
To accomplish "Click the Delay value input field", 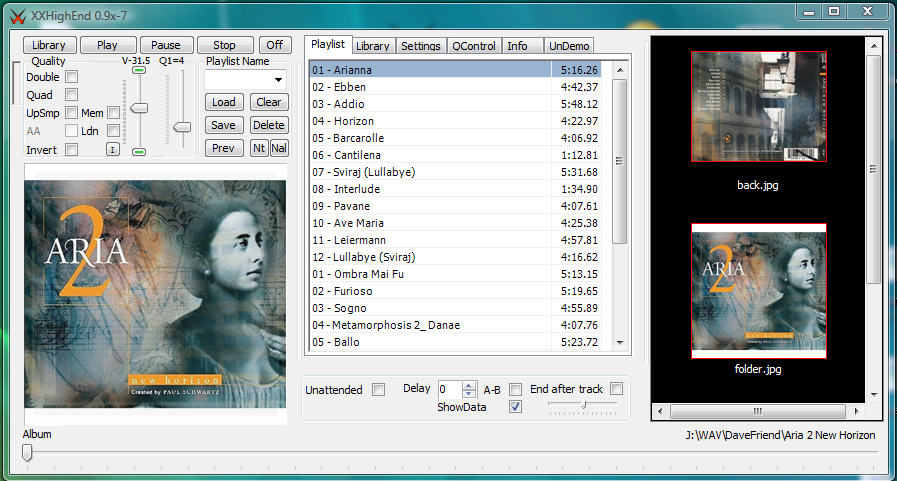I will [449, 390].
